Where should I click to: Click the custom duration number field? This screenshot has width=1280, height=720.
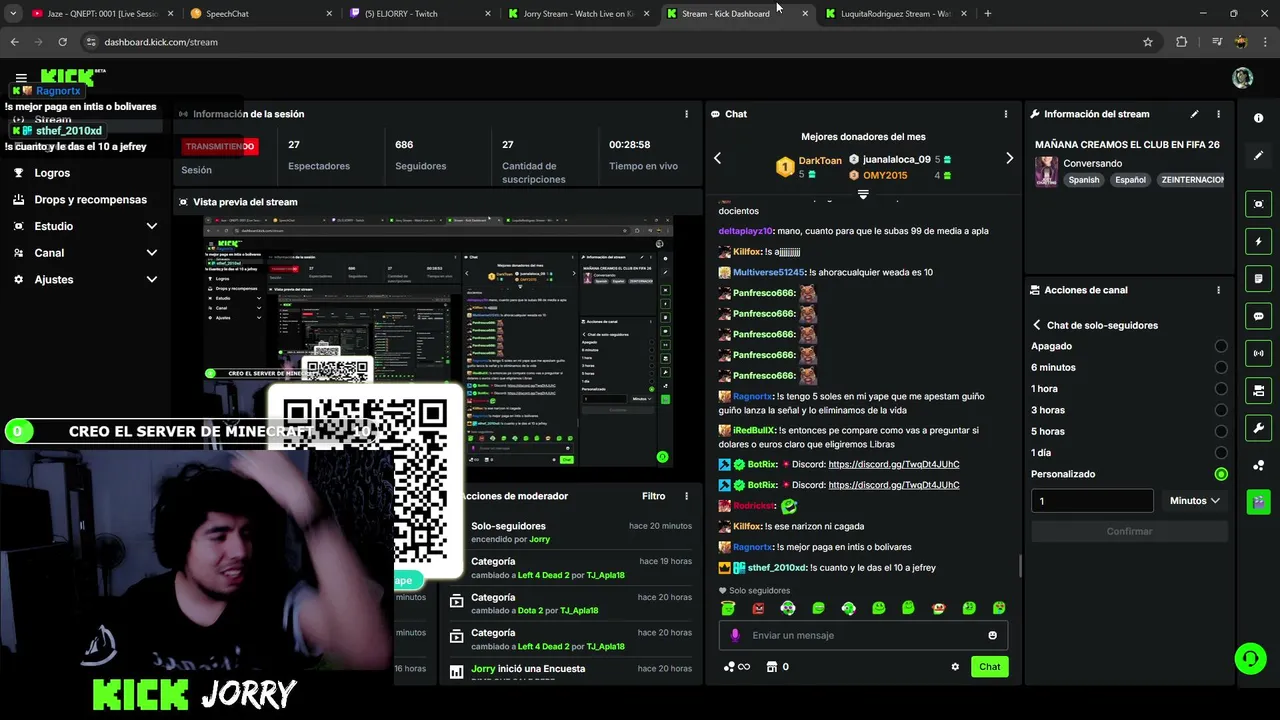[1092, 501]
